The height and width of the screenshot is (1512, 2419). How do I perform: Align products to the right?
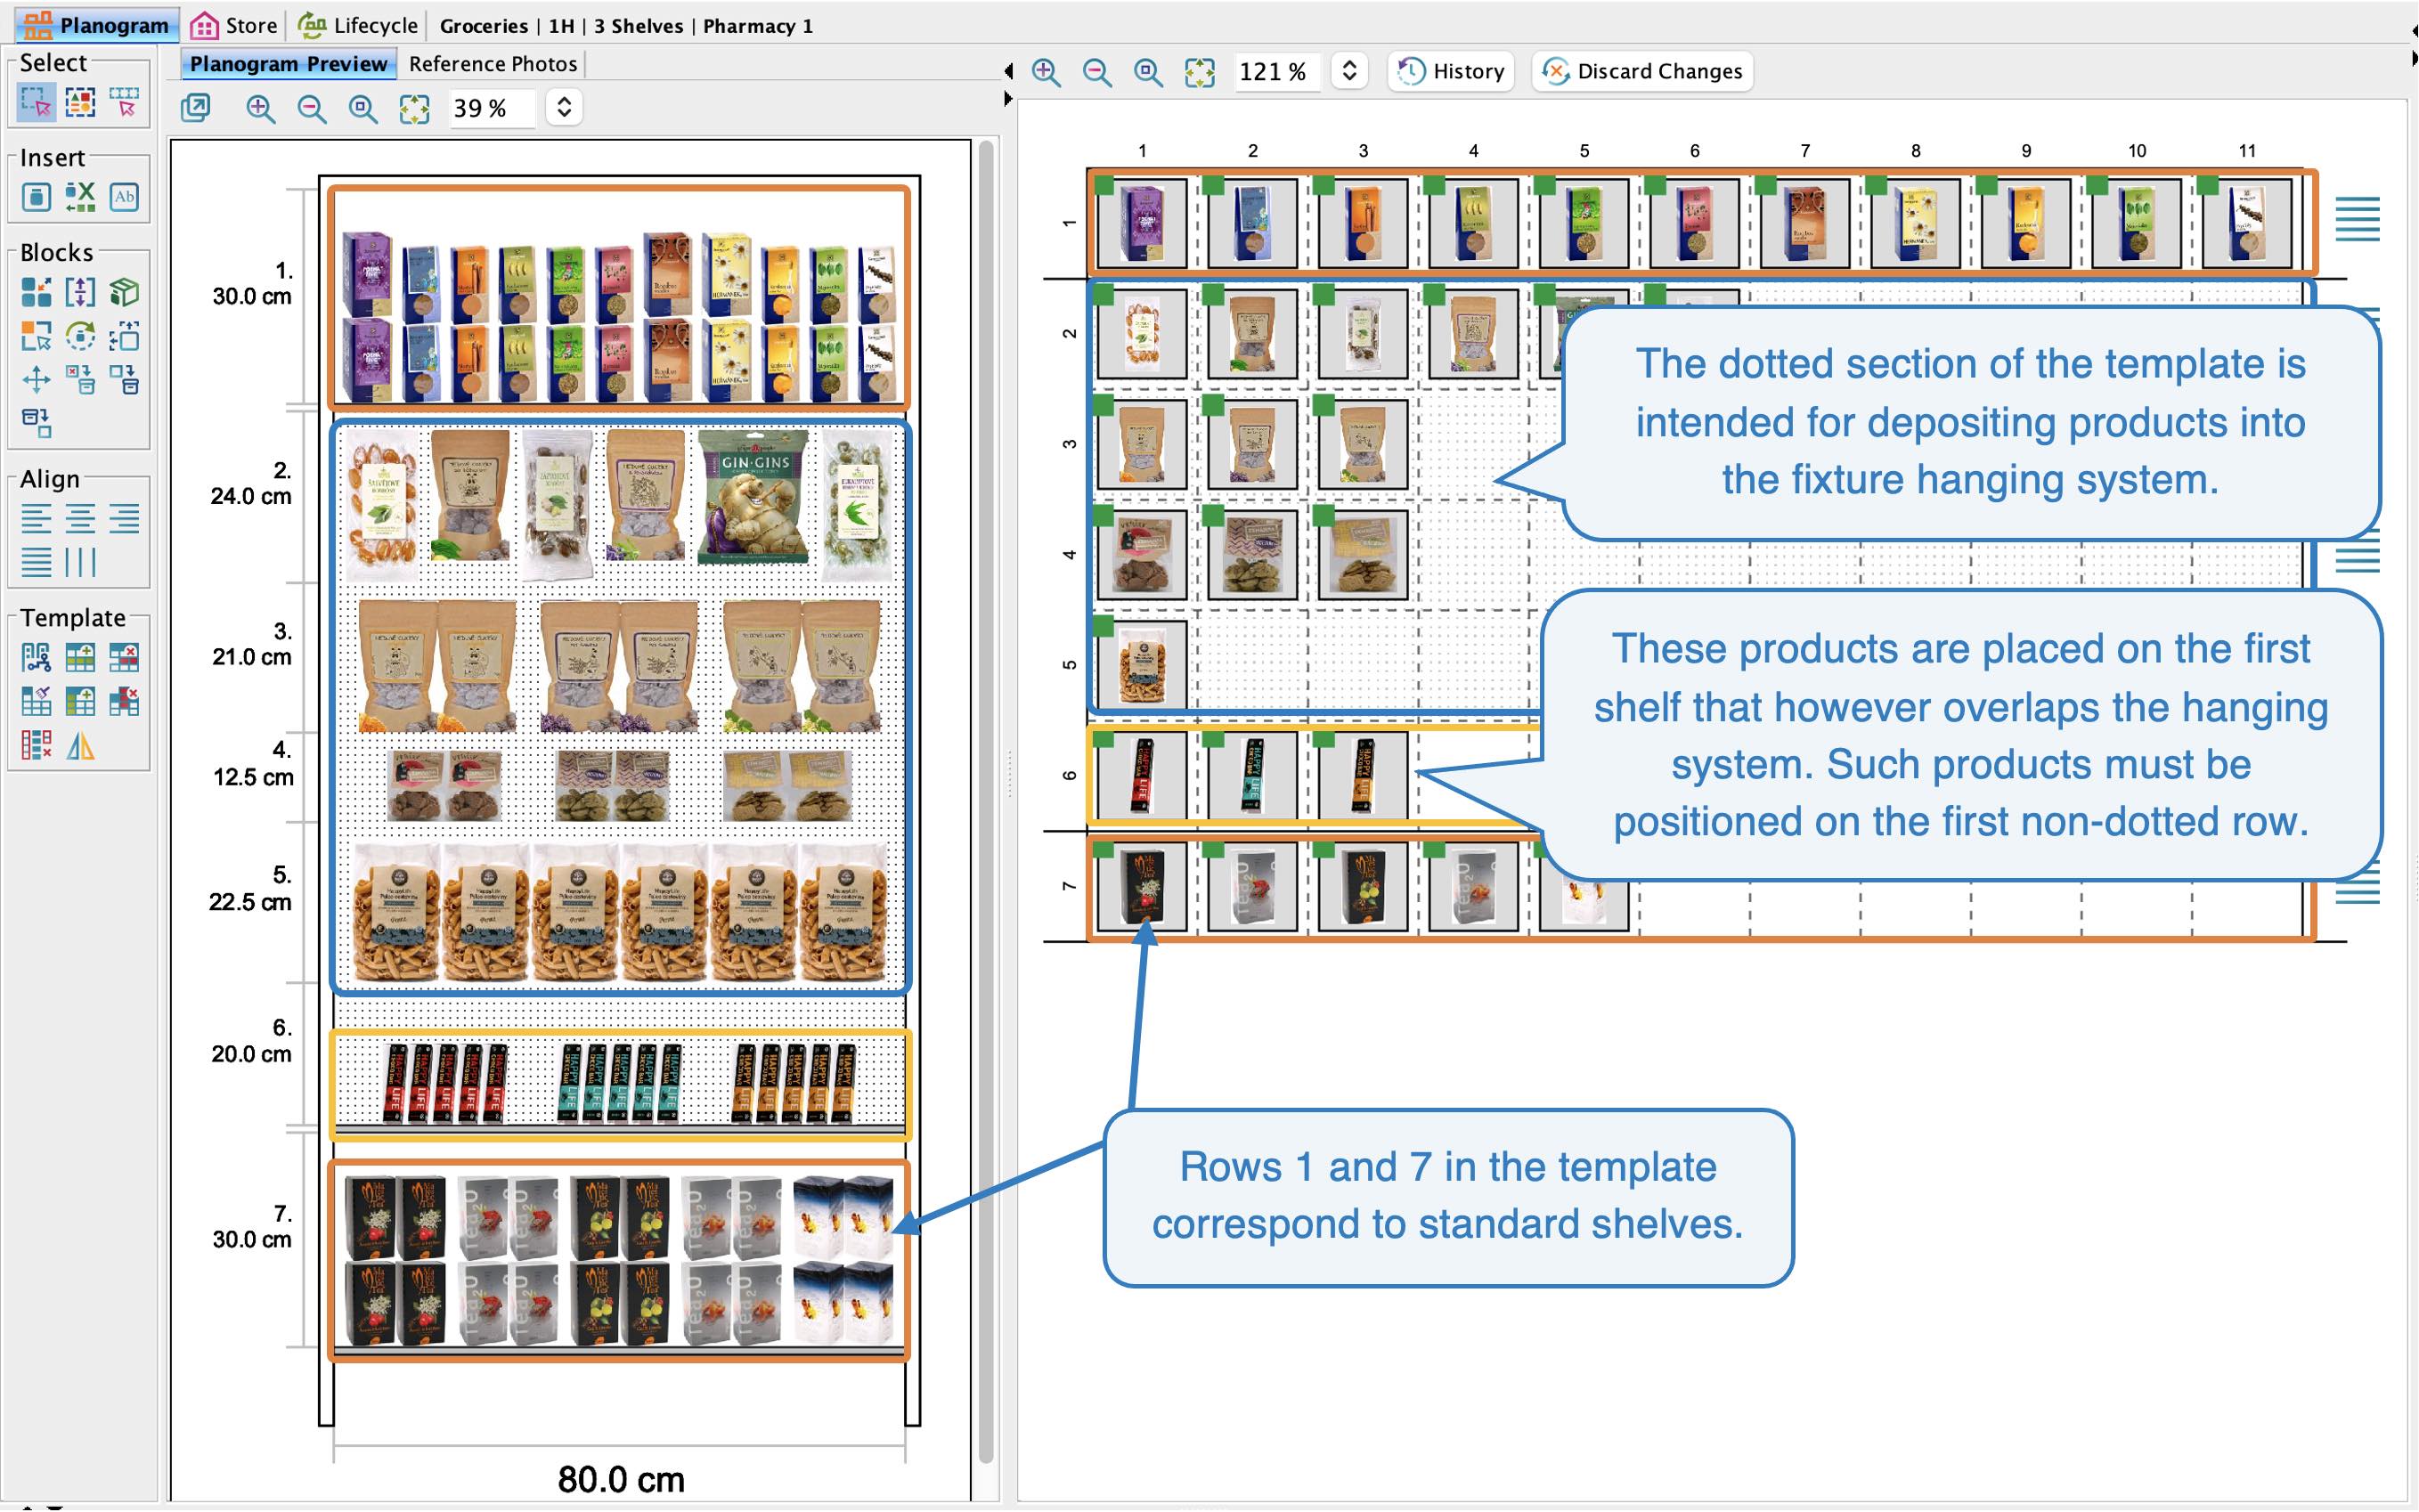(x=124, y=518)
